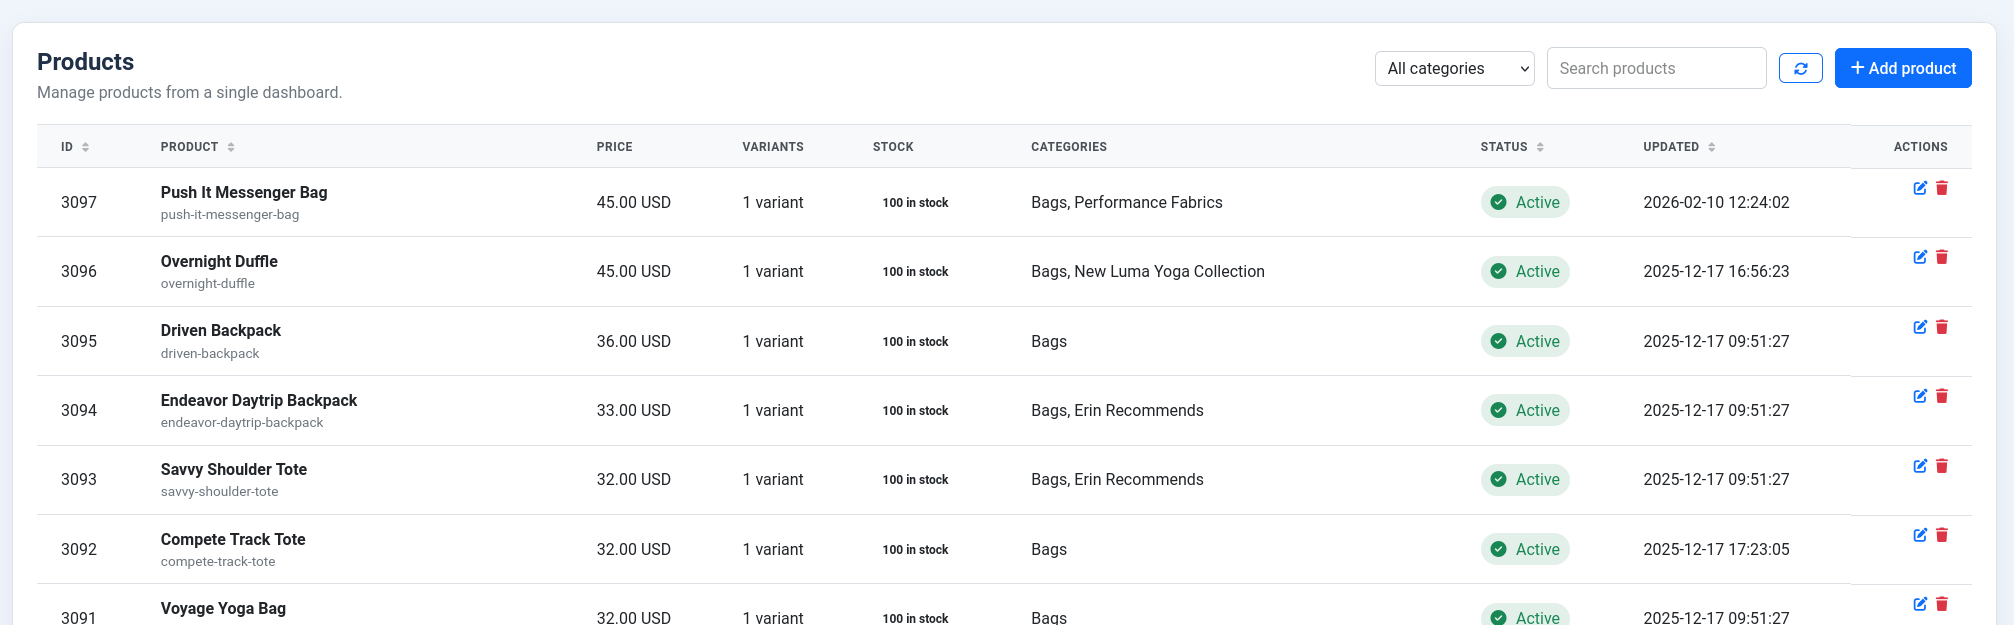The width and height of the screenshot is (2014, 625).
Task: Delete the Push It Messenger Bag product
Action: [x=1942, y=188]
